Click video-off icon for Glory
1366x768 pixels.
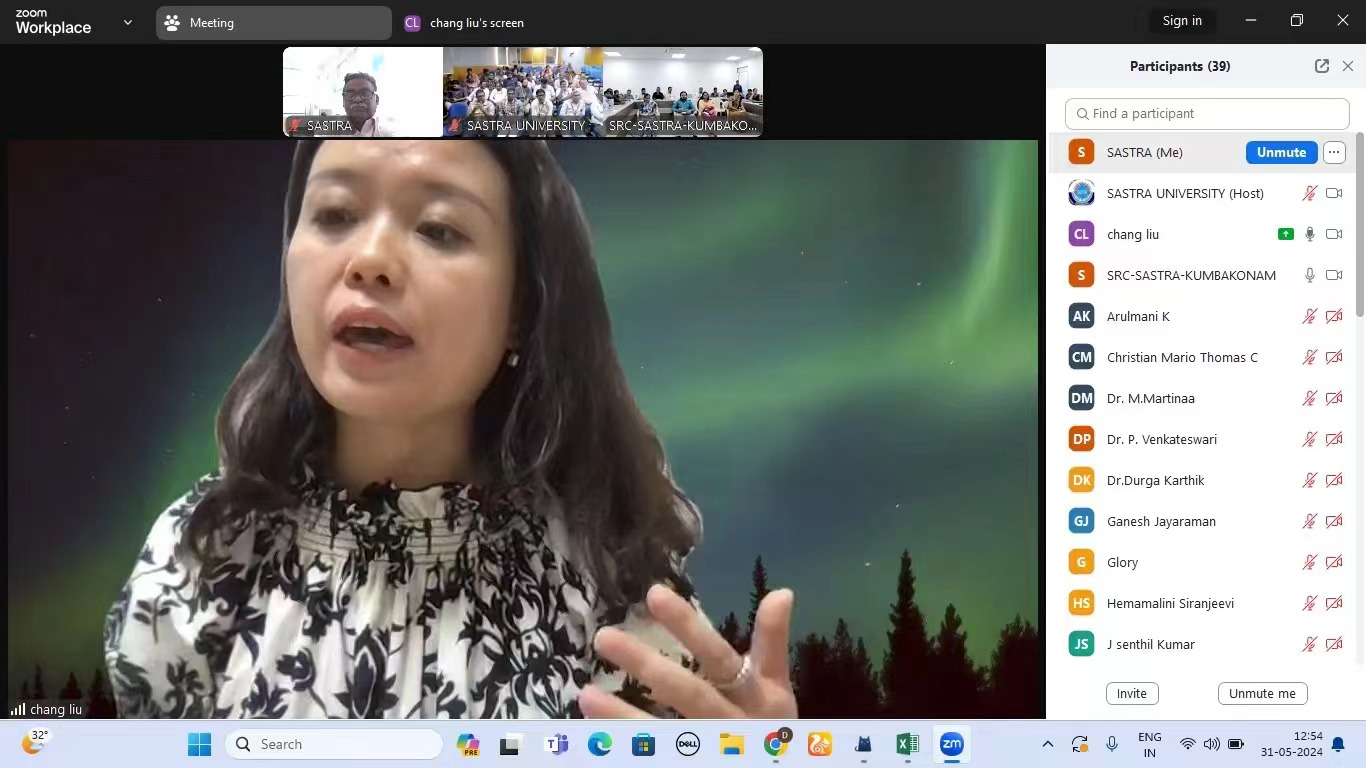[1334, 562]
